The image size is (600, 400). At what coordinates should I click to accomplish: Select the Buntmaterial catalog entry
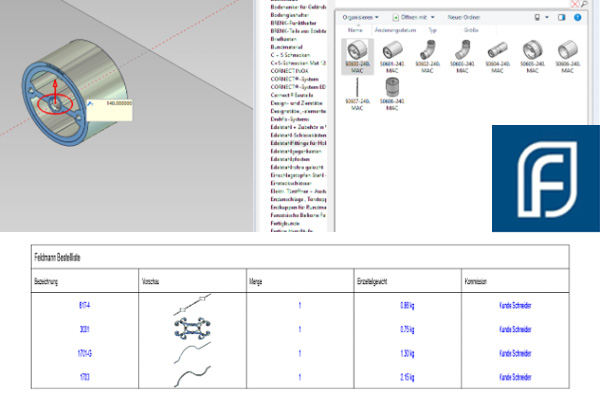(x=286, y=47)
